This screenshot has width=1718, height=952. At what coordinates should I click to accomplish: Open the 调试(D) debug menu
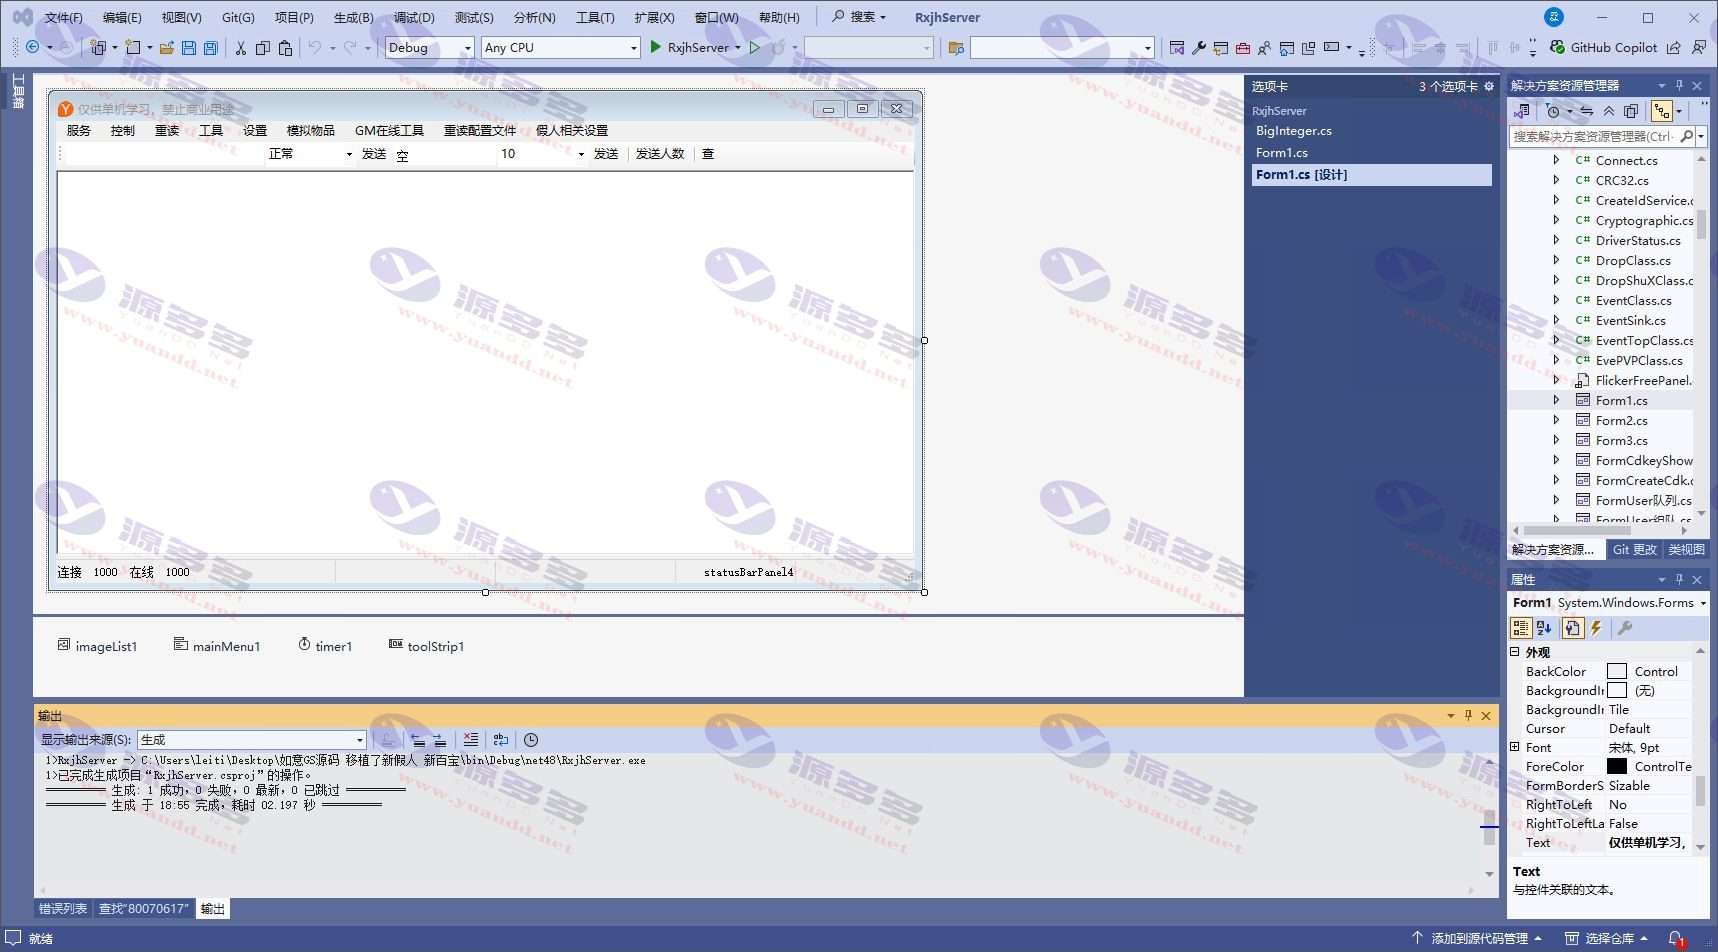click(x=414, y=17)
